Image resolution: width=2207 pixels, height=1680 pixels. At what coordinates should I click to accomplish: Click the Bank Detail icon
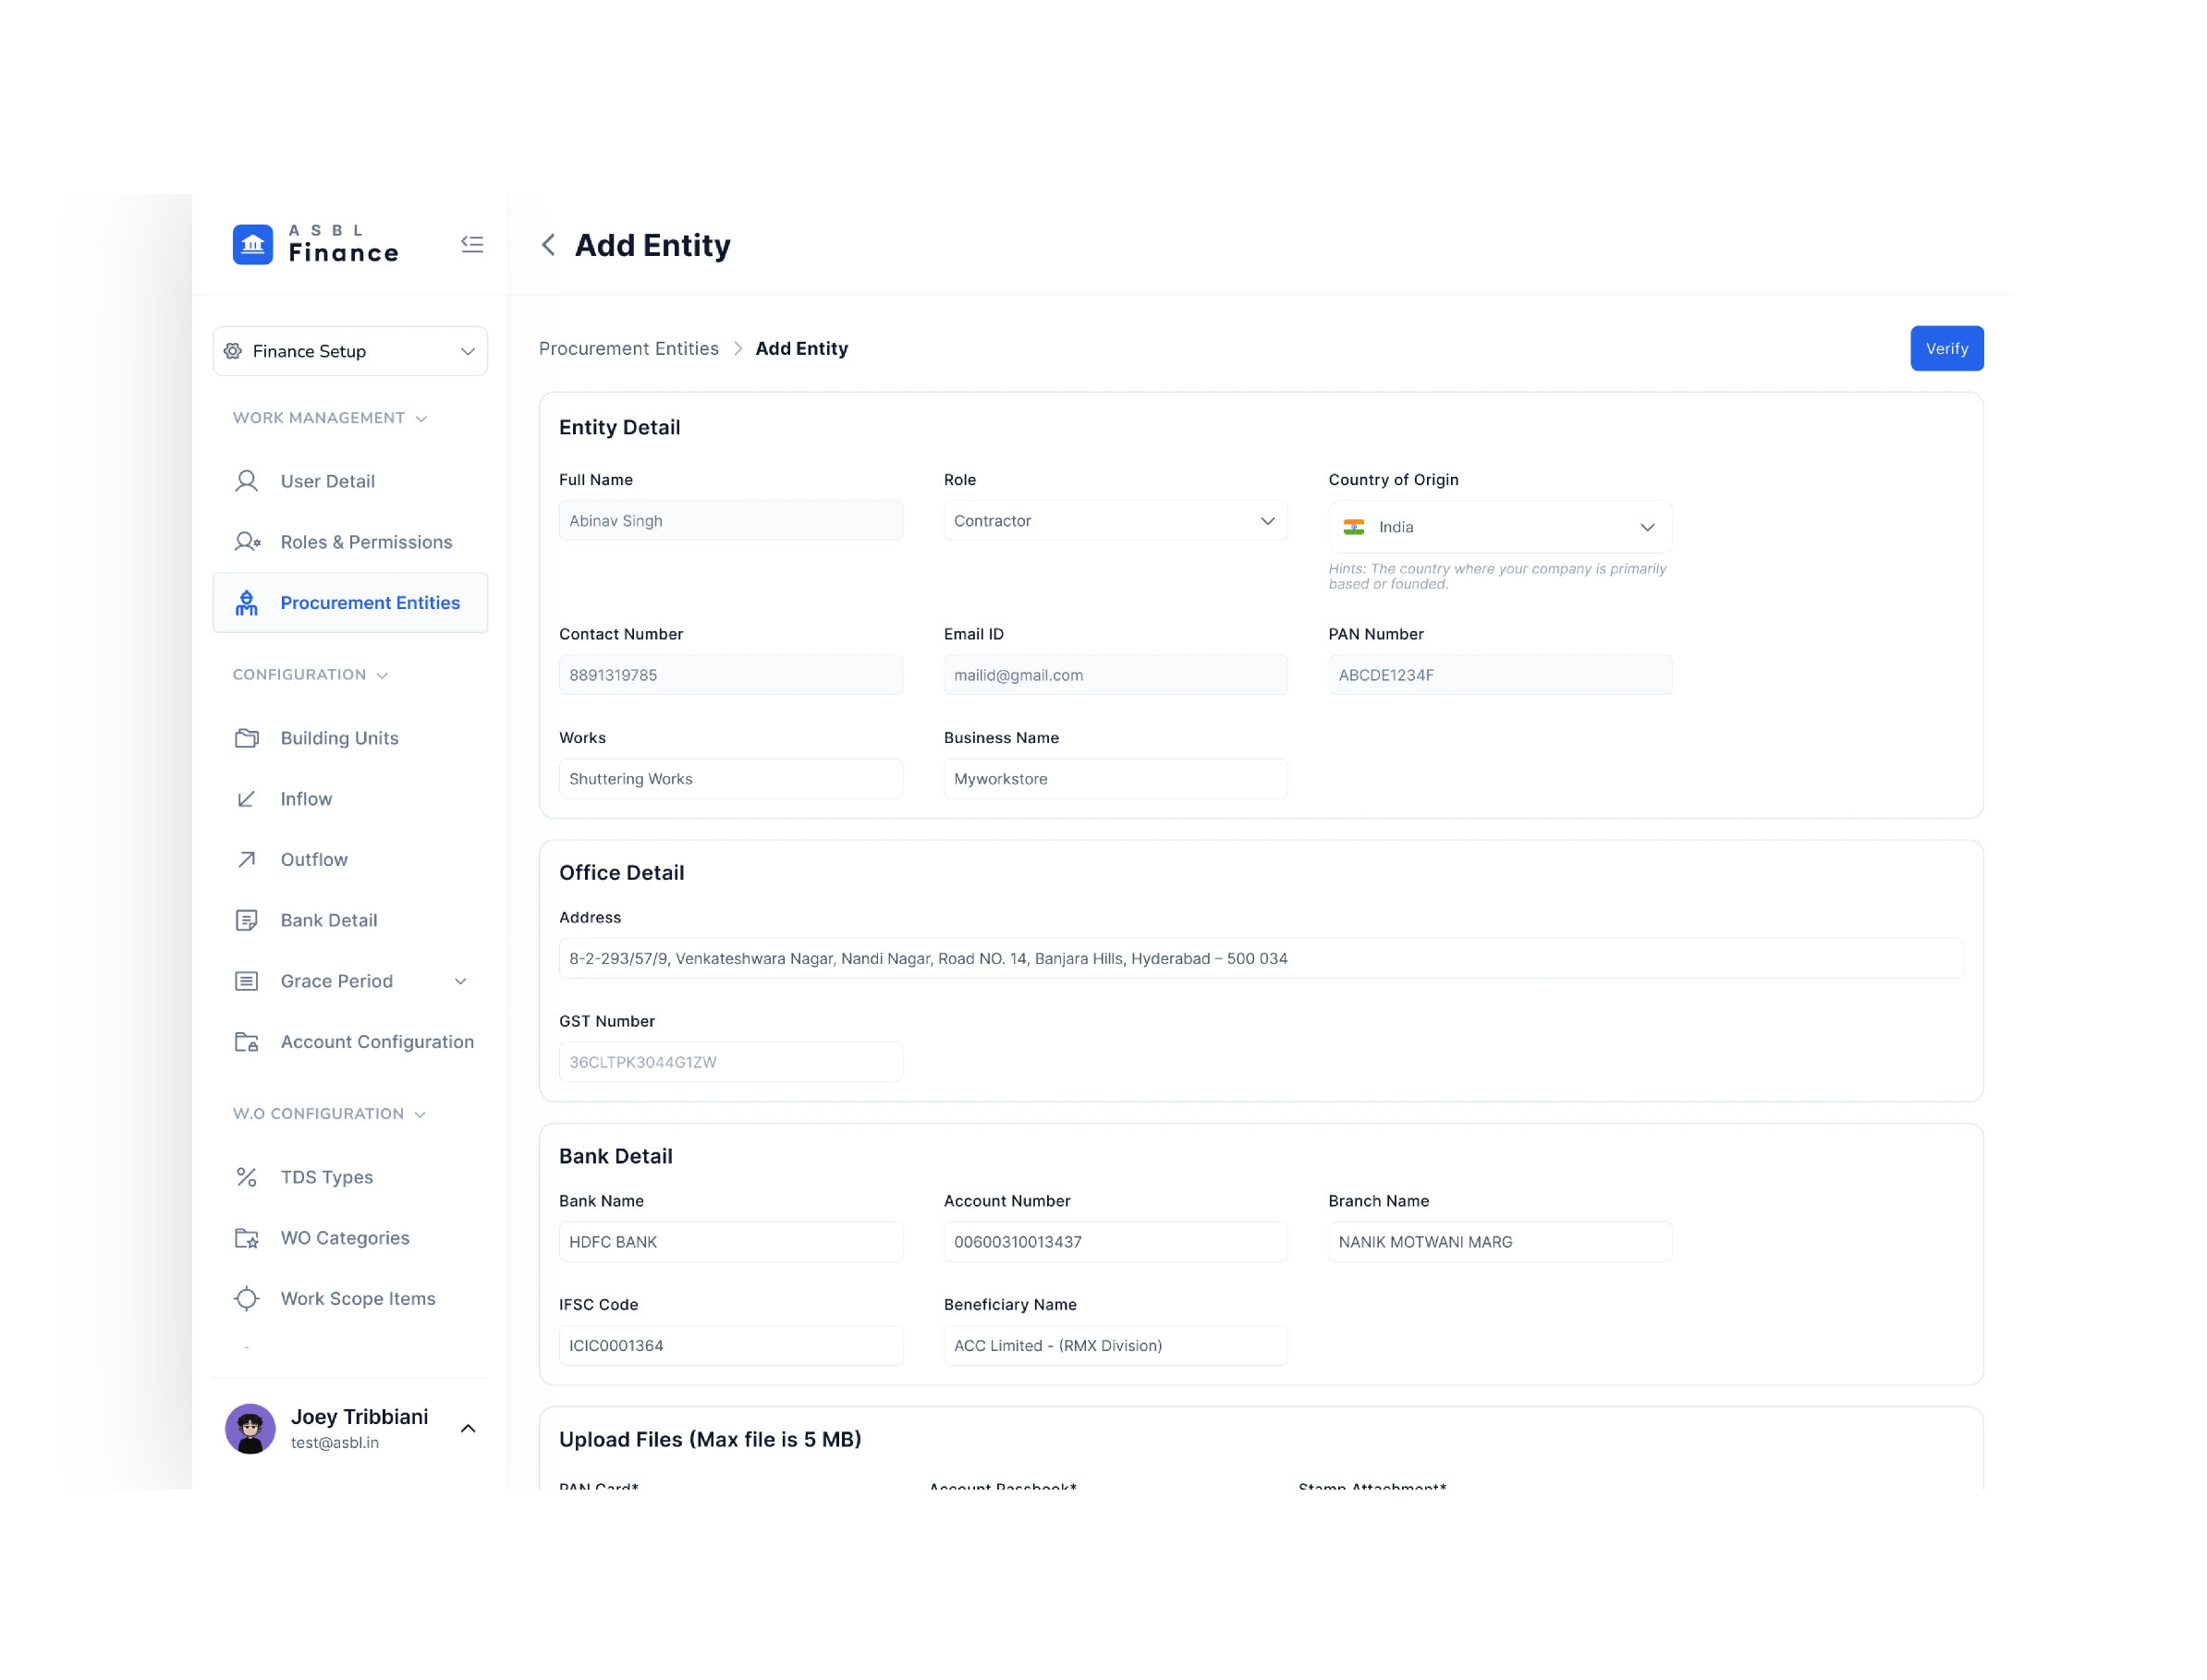pos(246,920)
